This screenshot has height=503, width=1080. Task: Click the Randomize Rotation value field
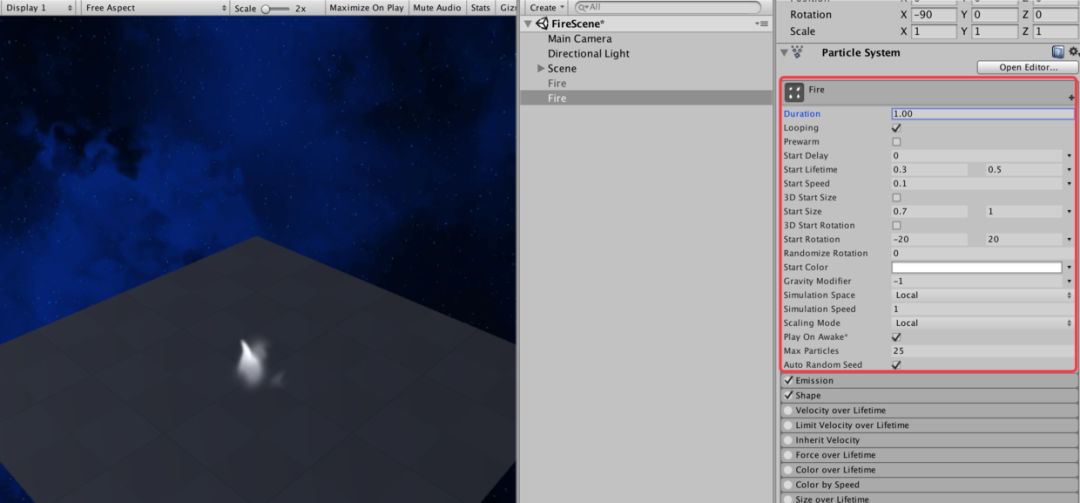pyautogui.click(x=982, y=253)
